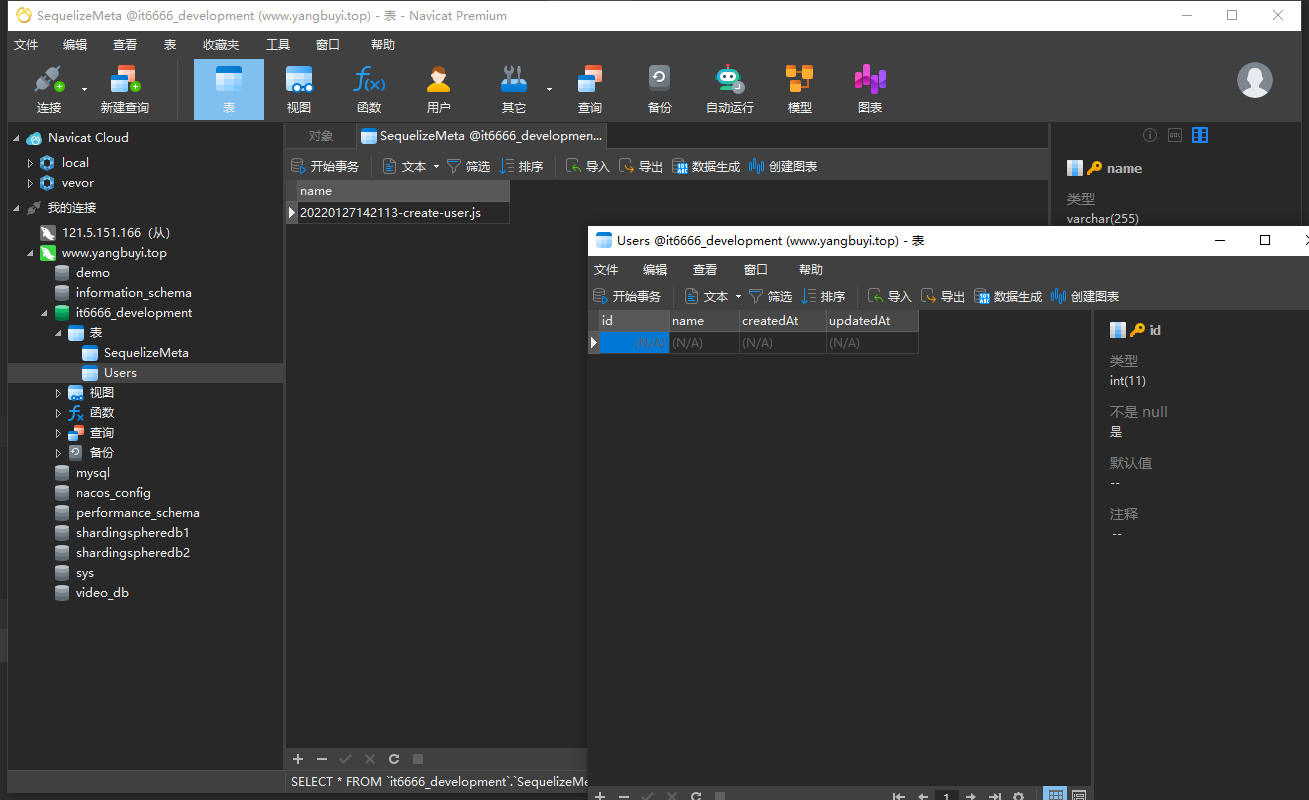Click 数据生成 in the Users window
The width and height of the screenshot is (1309, 800).
[1008, 297]
